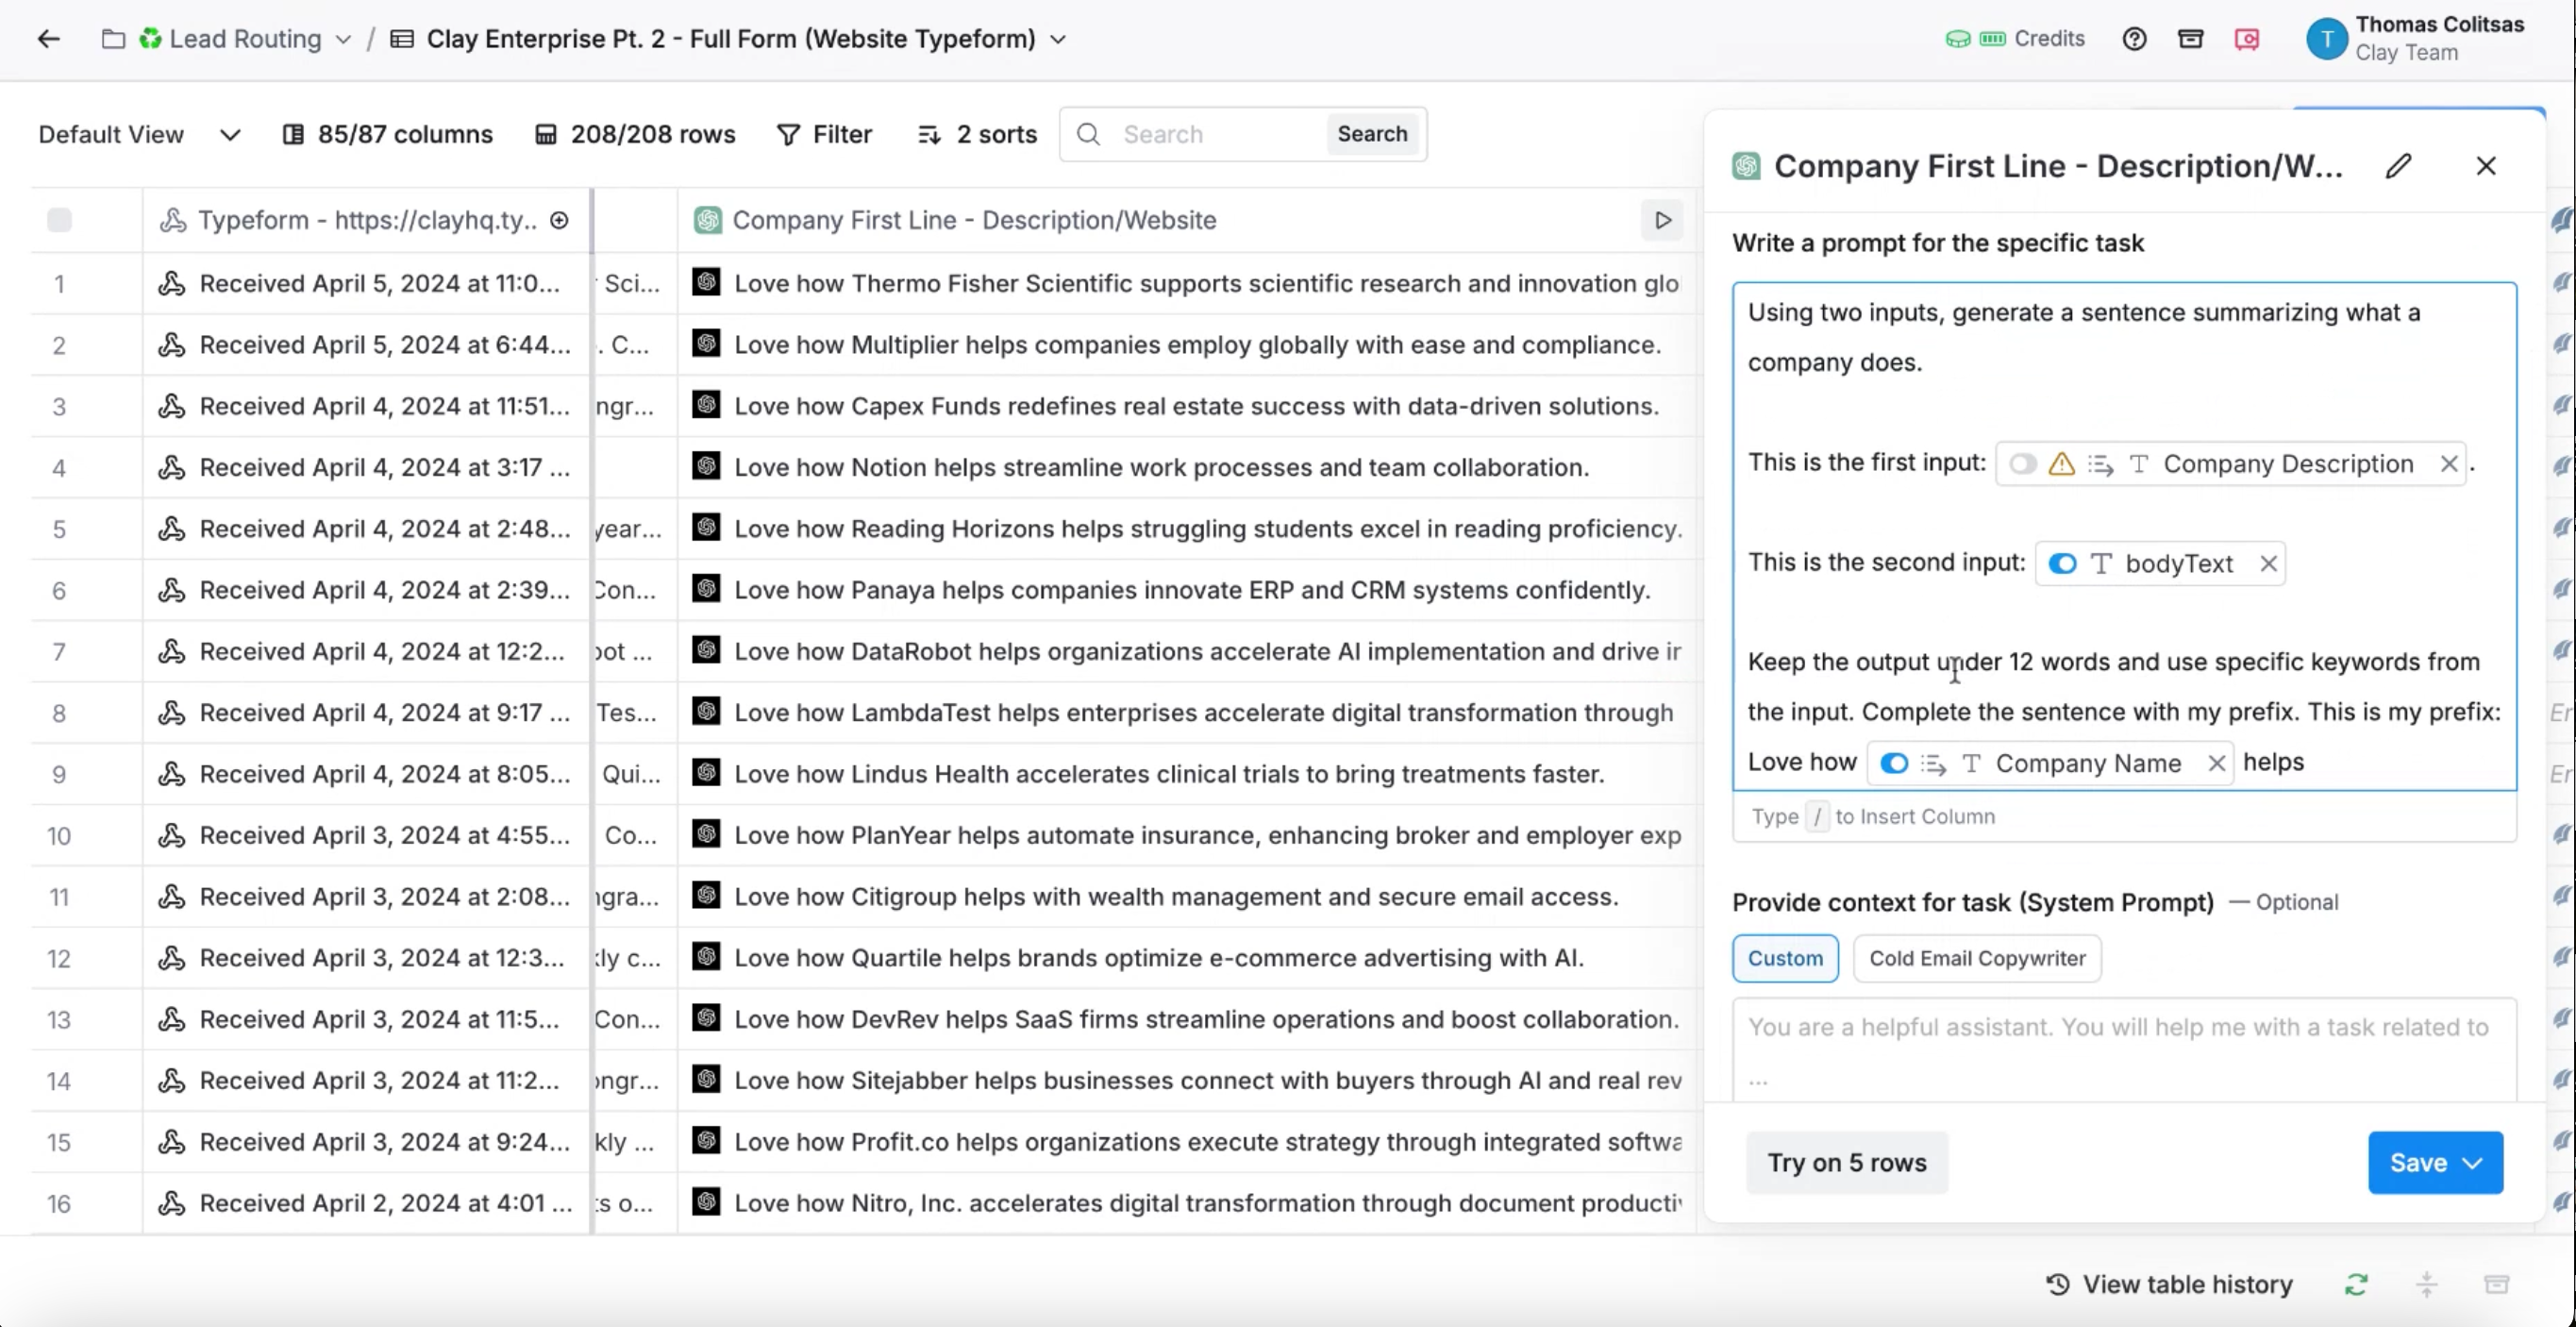2576x1327 pixels.
Task: Click the Typeform column settings circle icon
Action: [x=560, y=220]
